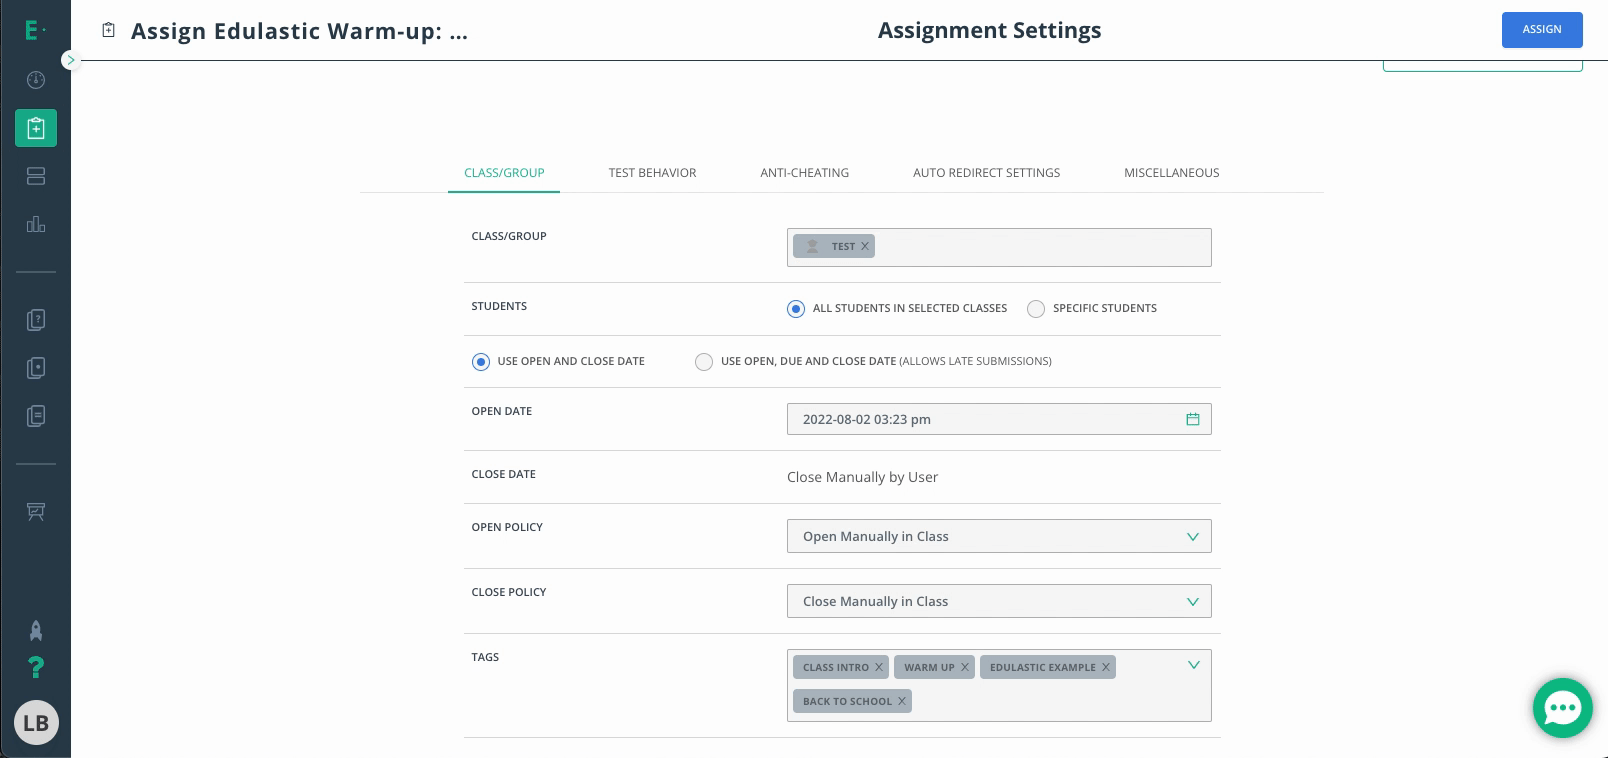Open Help via the question mark icon

click(x=36, y=667)
